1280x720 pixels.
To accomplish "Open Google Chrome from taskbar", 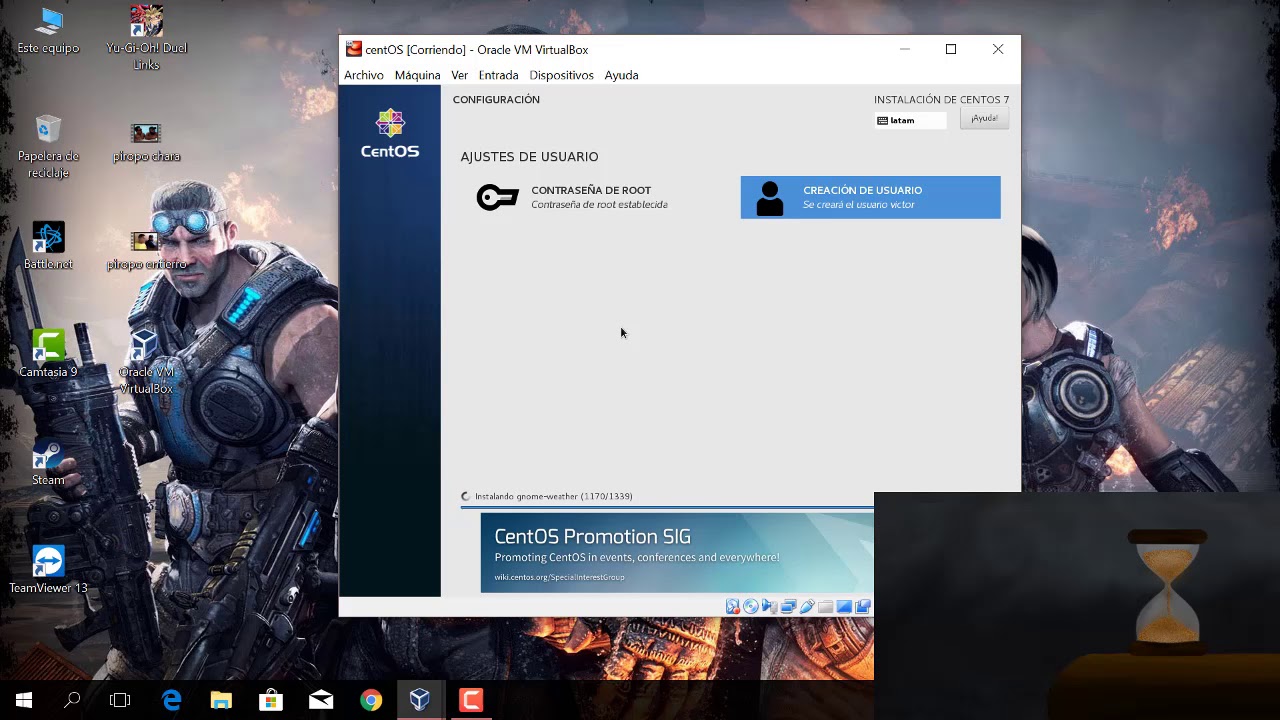I will click(x=371, y=700).
